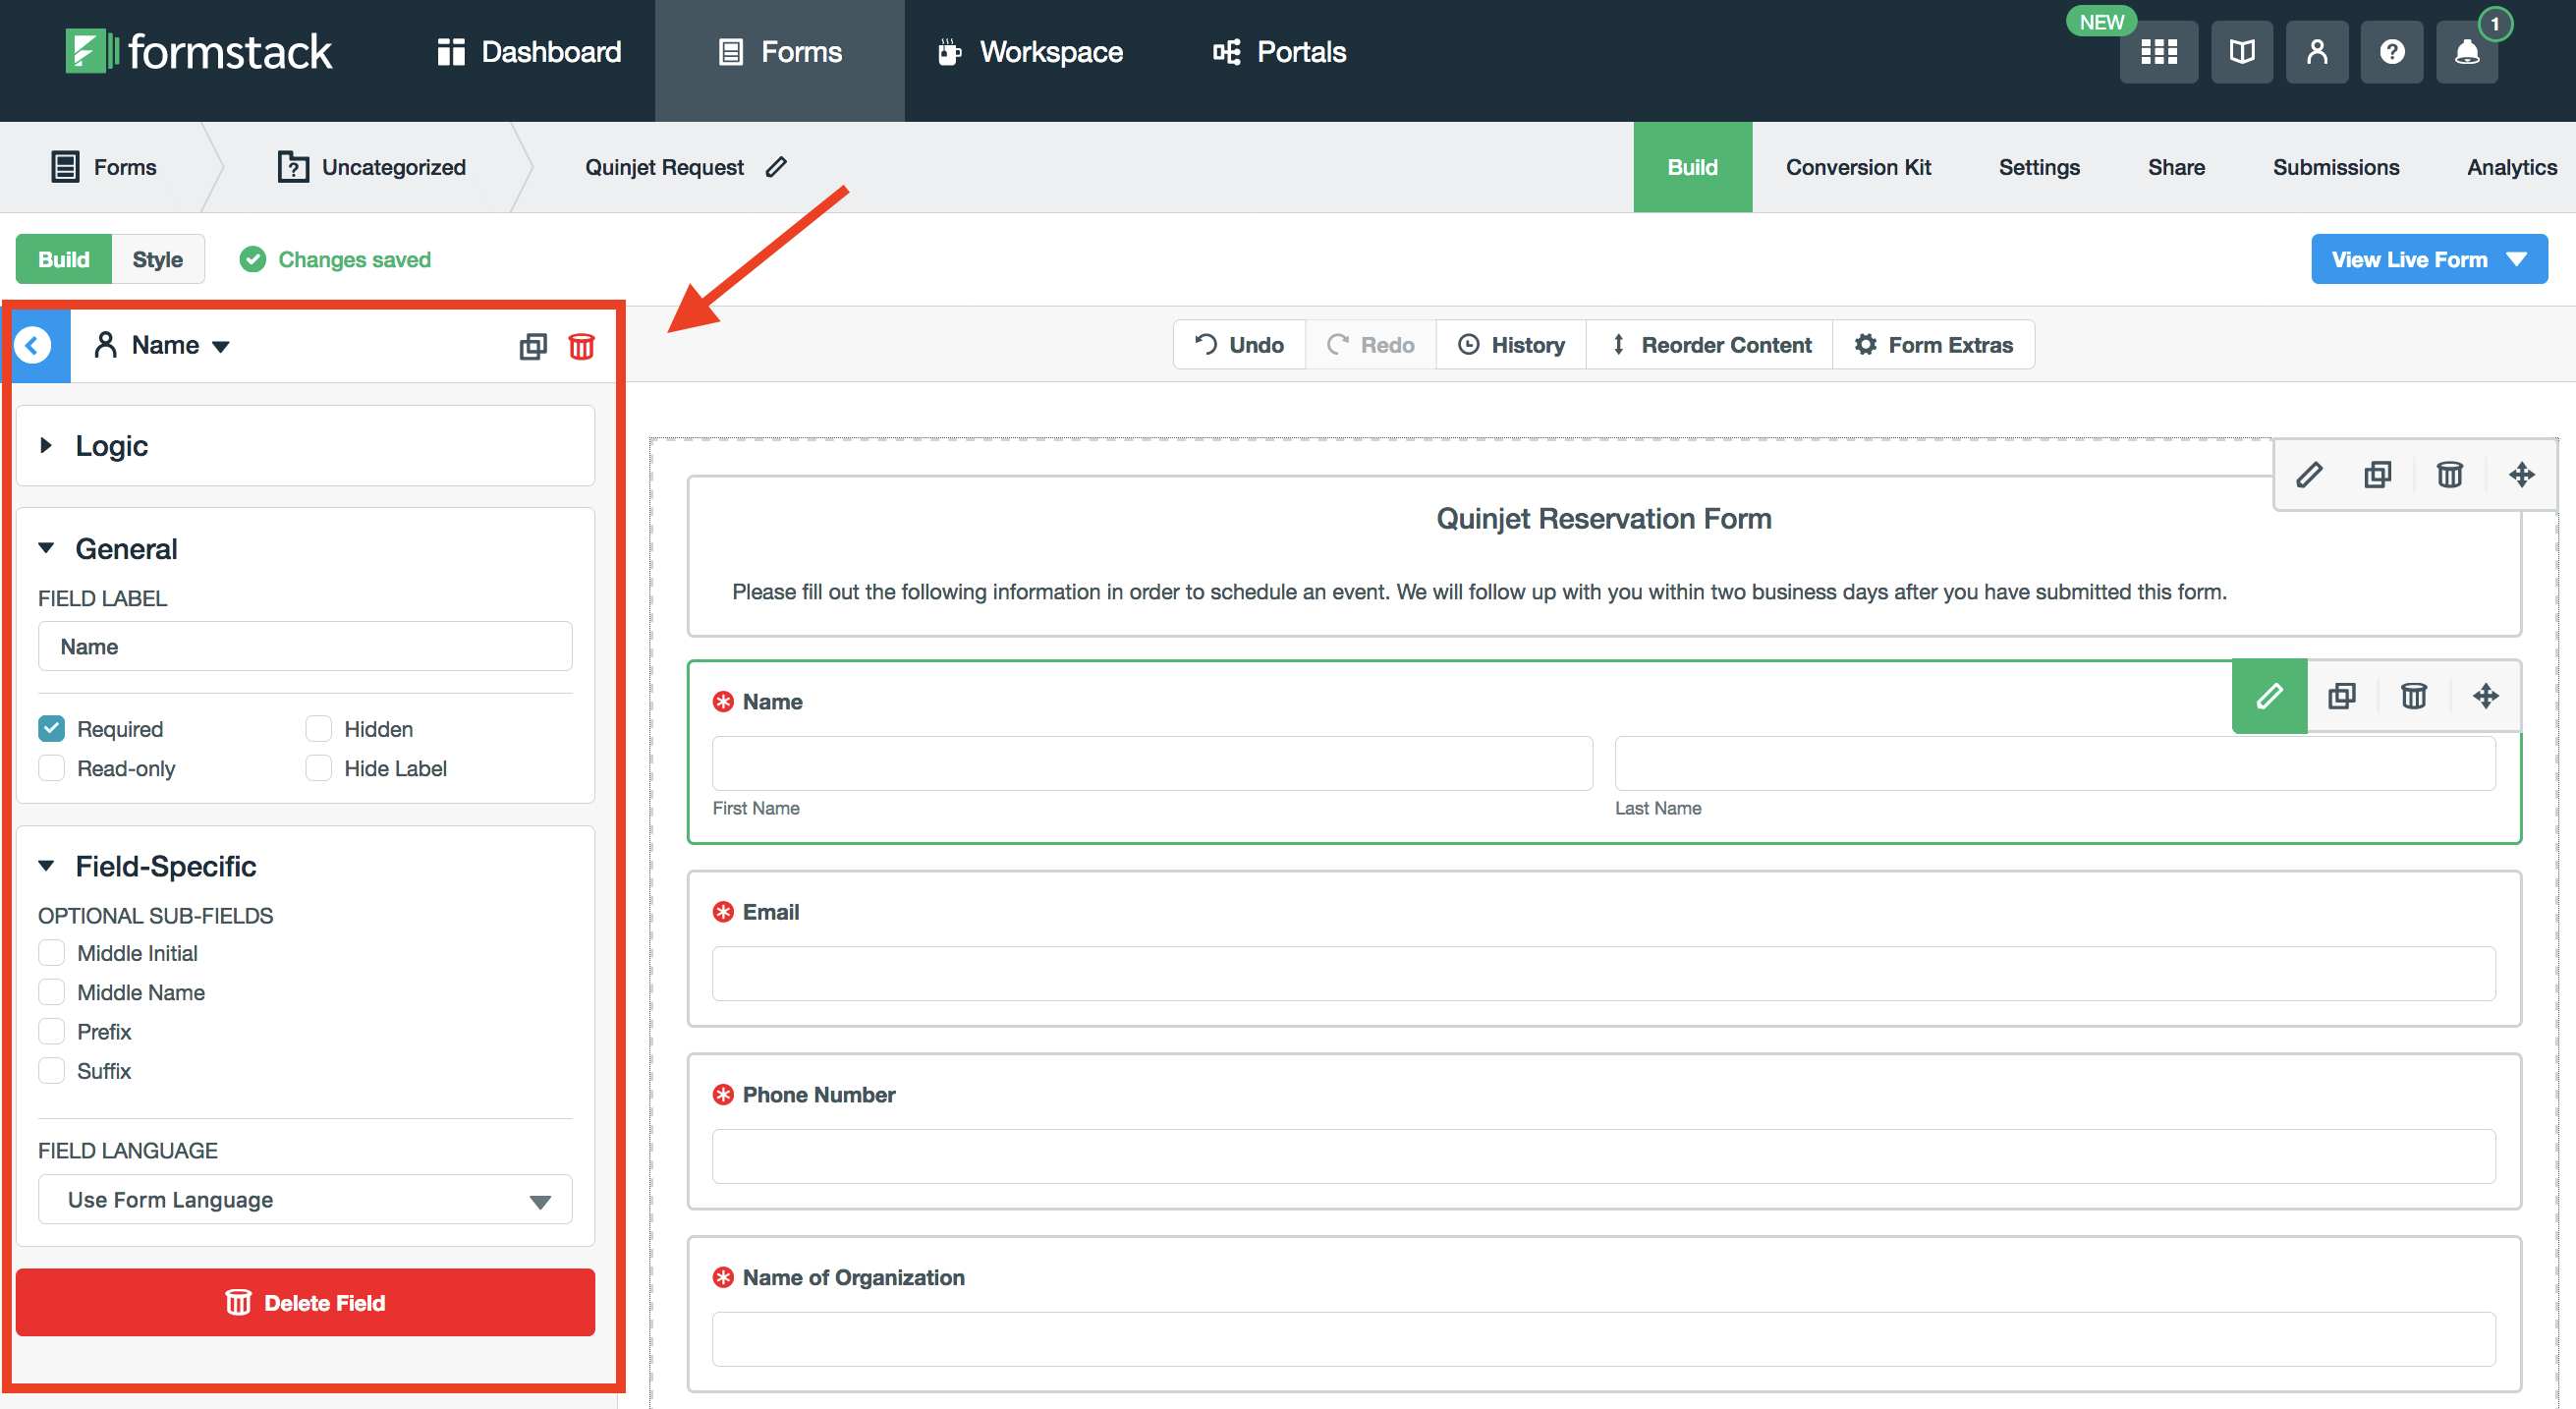Open the help question mark icon
2576x1409 pixels.
click(x=2391, y=52)
